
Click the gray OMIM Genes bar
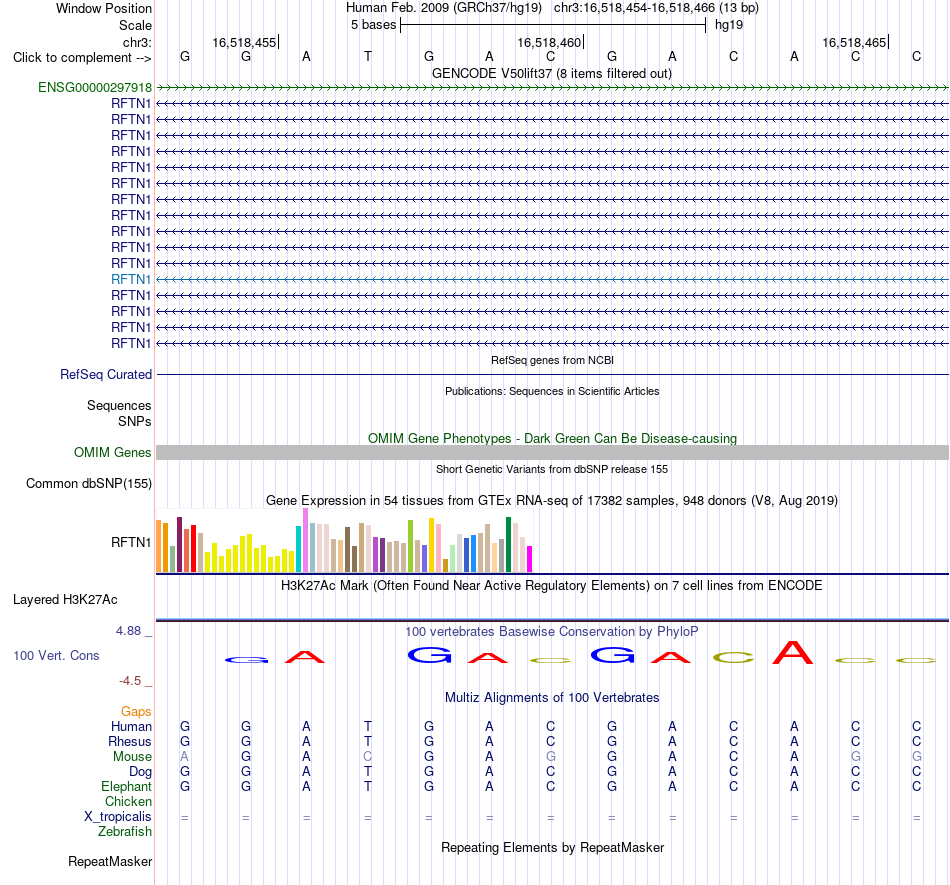(552, 452)
